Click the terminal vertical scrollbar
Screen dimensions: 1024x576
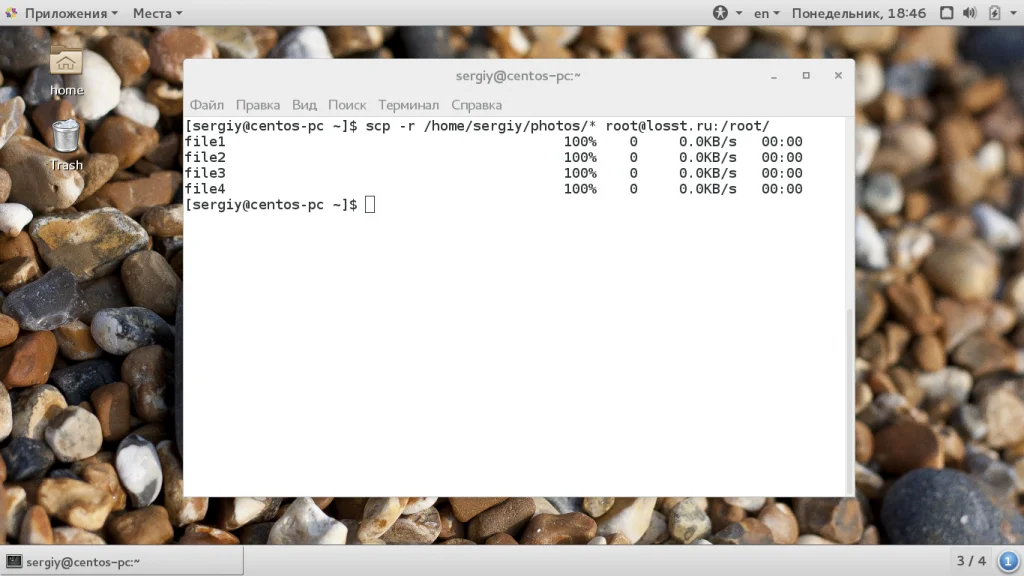849,400
